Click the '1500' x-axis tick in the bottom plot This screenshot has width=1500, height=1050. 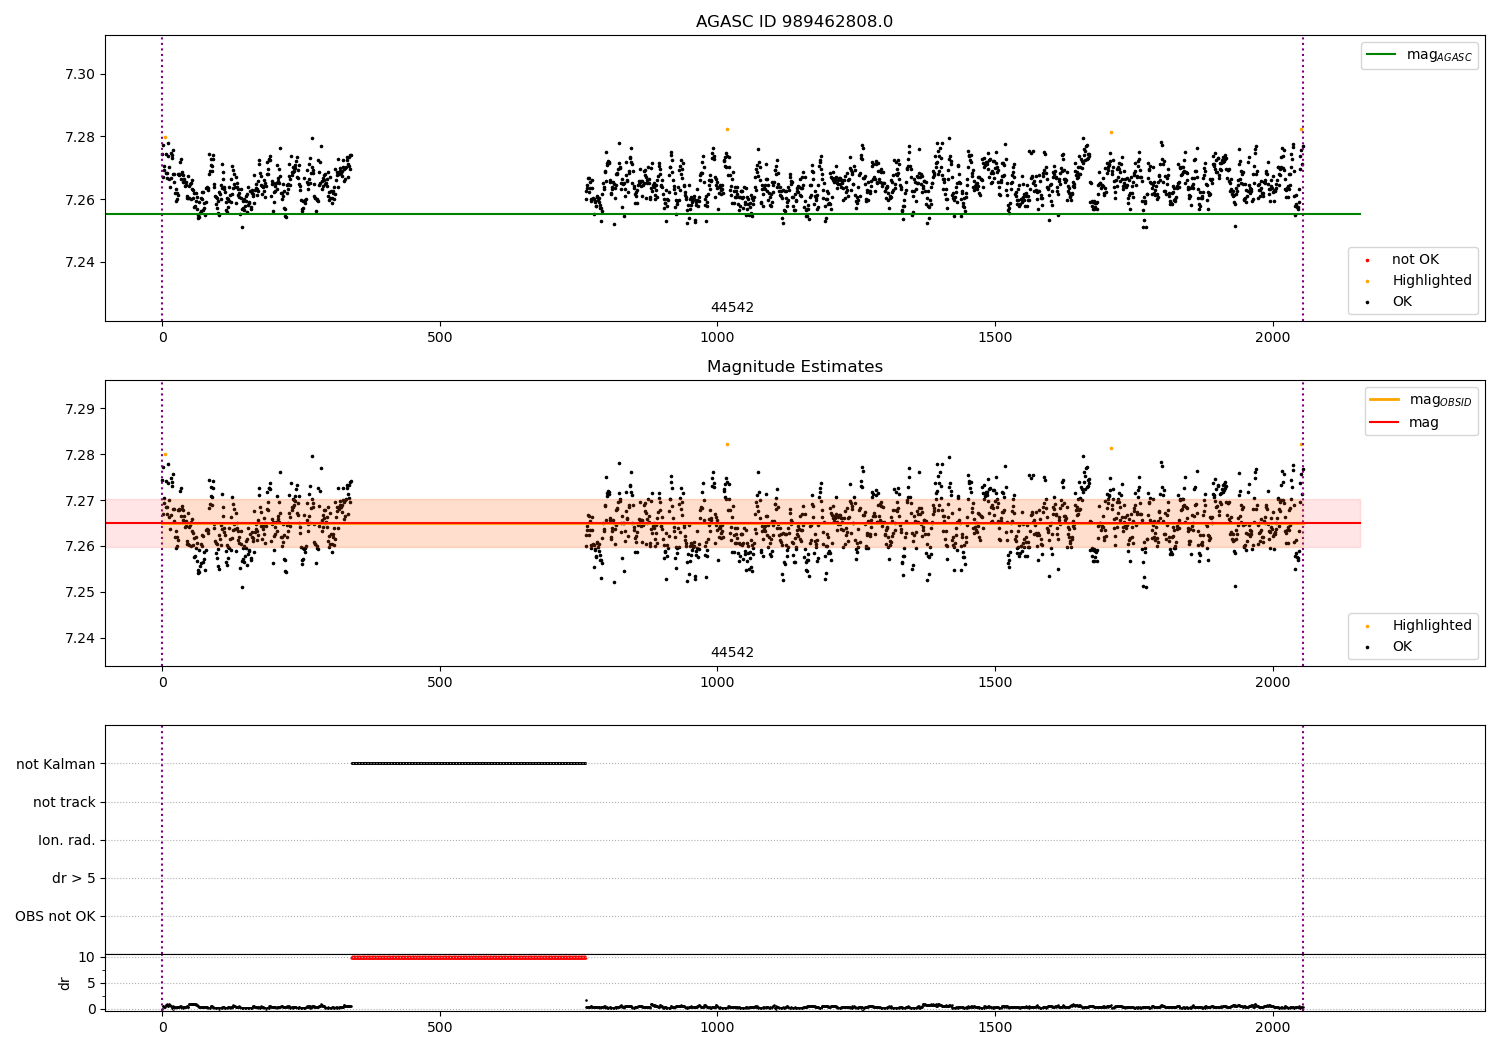(995, 1027)
